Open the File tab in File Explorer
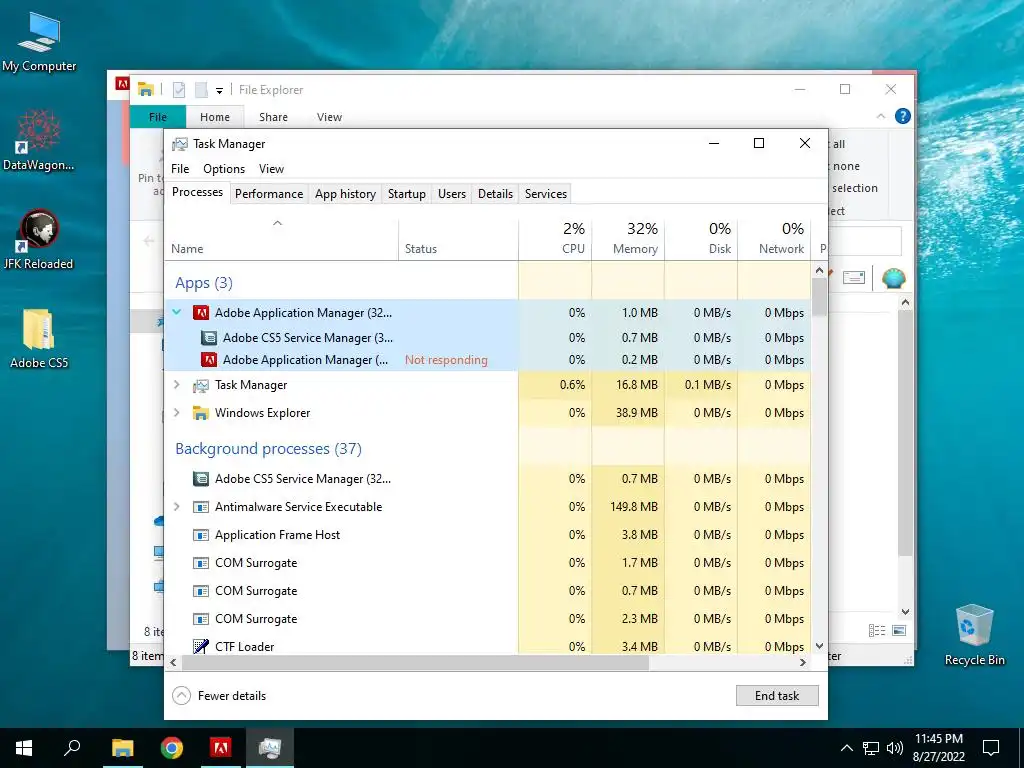The image size is (1024, 768). [157, 117]
